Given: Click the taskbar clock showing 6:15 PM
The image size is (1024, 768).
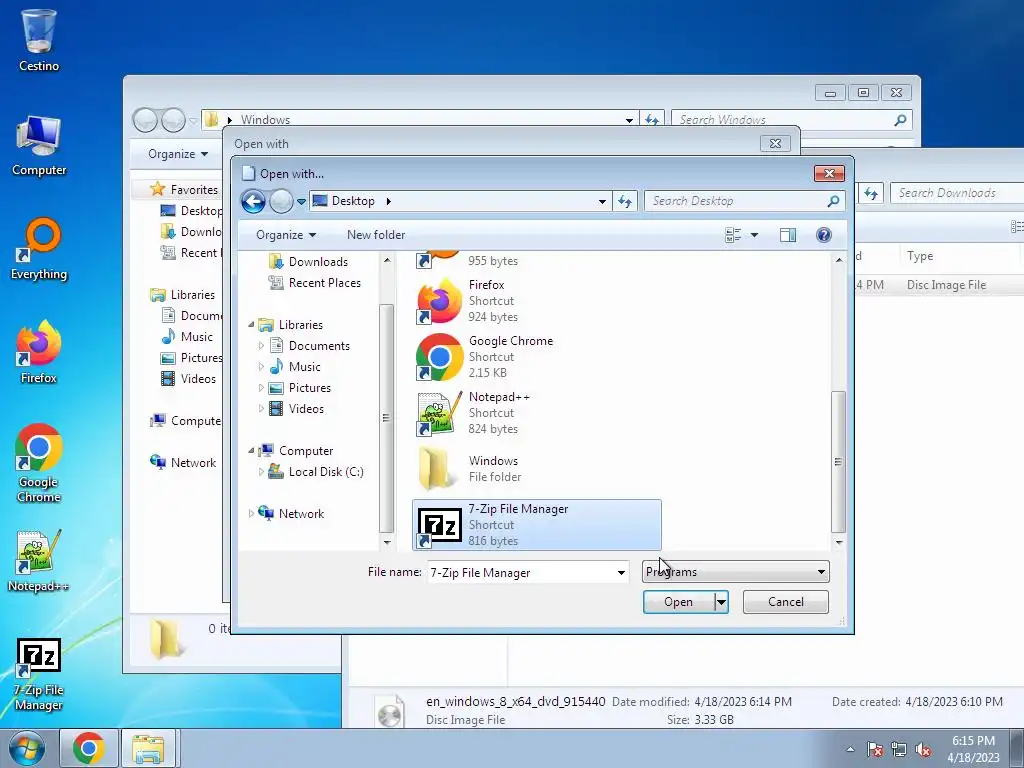Looking at the screenshot, I should (973, 749).
